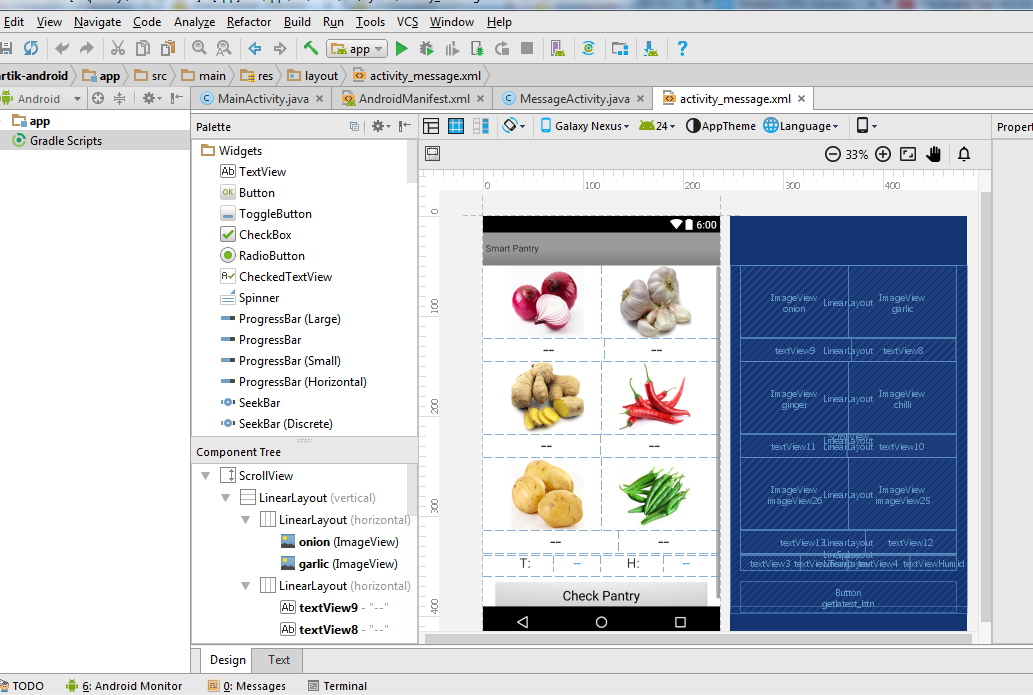Image resolution: width=1033 pixels, height=695 pixels.
Task: Open the VCS menu
Action: coord(407,22)
